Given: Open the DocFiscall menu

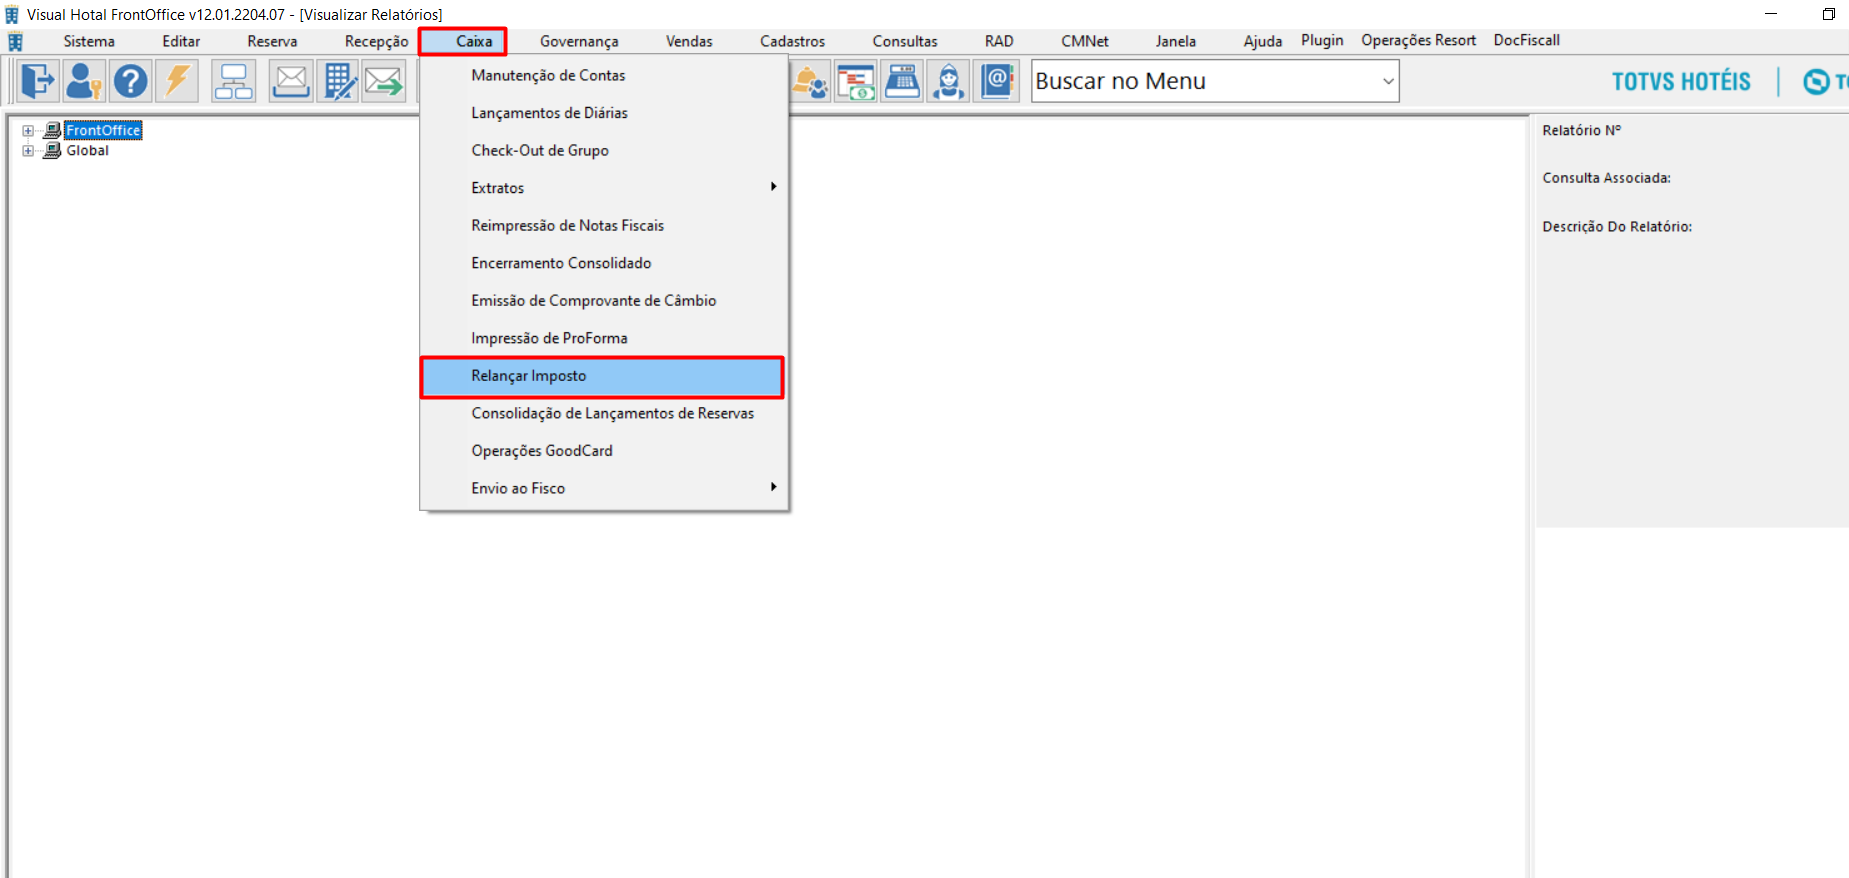Looking at the screenshot, I should (1526, 40).
